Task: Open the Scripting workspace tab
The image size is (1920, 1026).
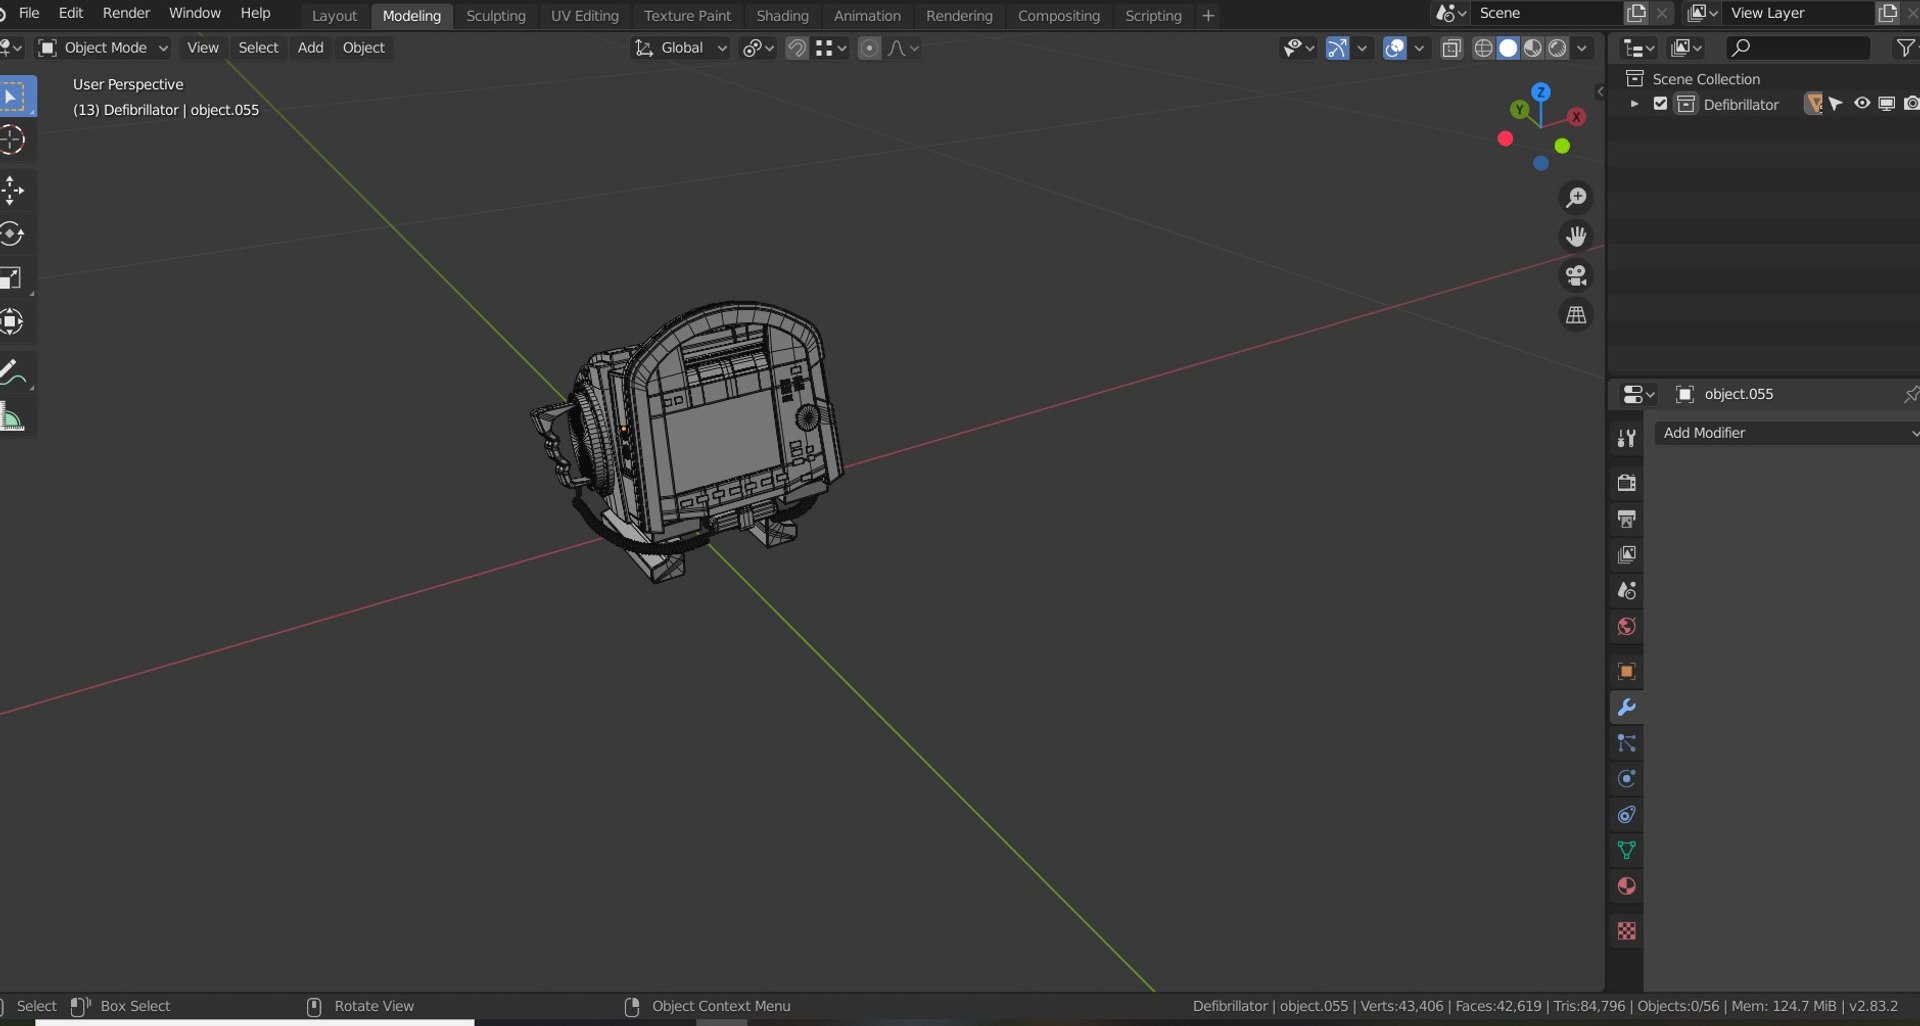Action: click(1153, 16)
